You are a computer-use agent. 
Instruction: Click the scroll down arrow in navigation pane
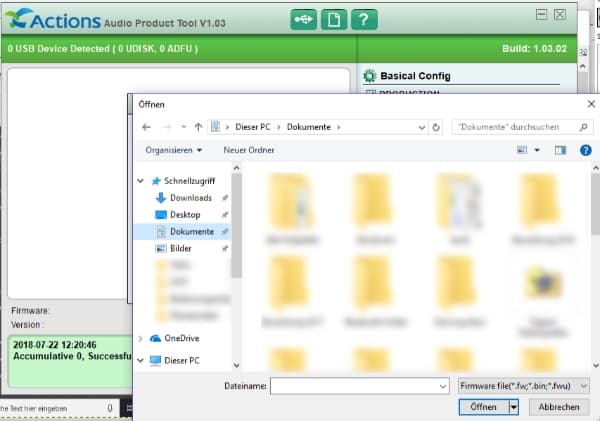[x=236, y=365]
